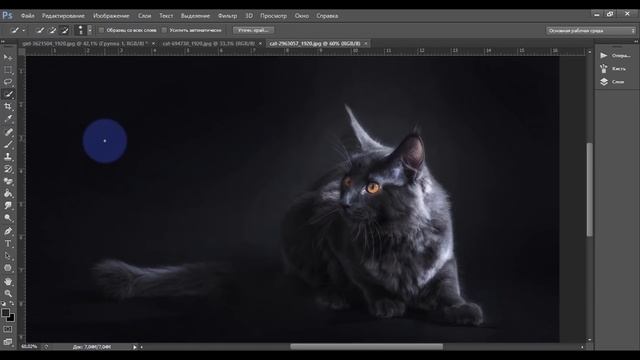Swap foreground and background colors
This screenshot has height=360, width=640.
click(x=11, y=304)
